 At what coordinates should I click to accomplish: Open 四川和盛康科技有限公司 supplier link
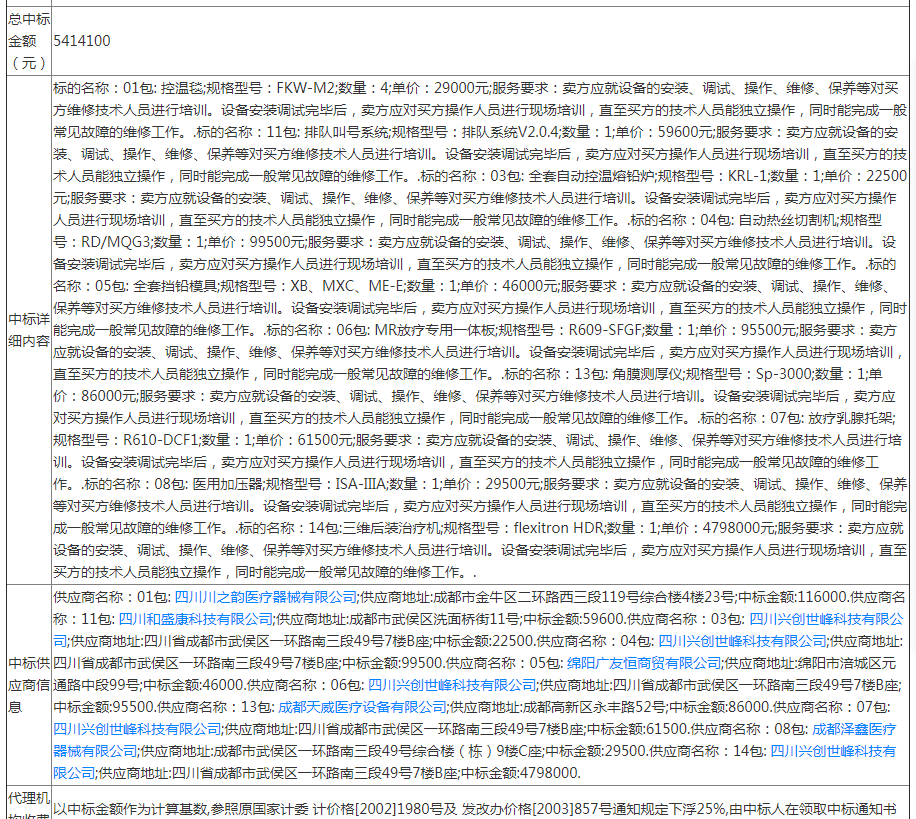pos(196,619)
